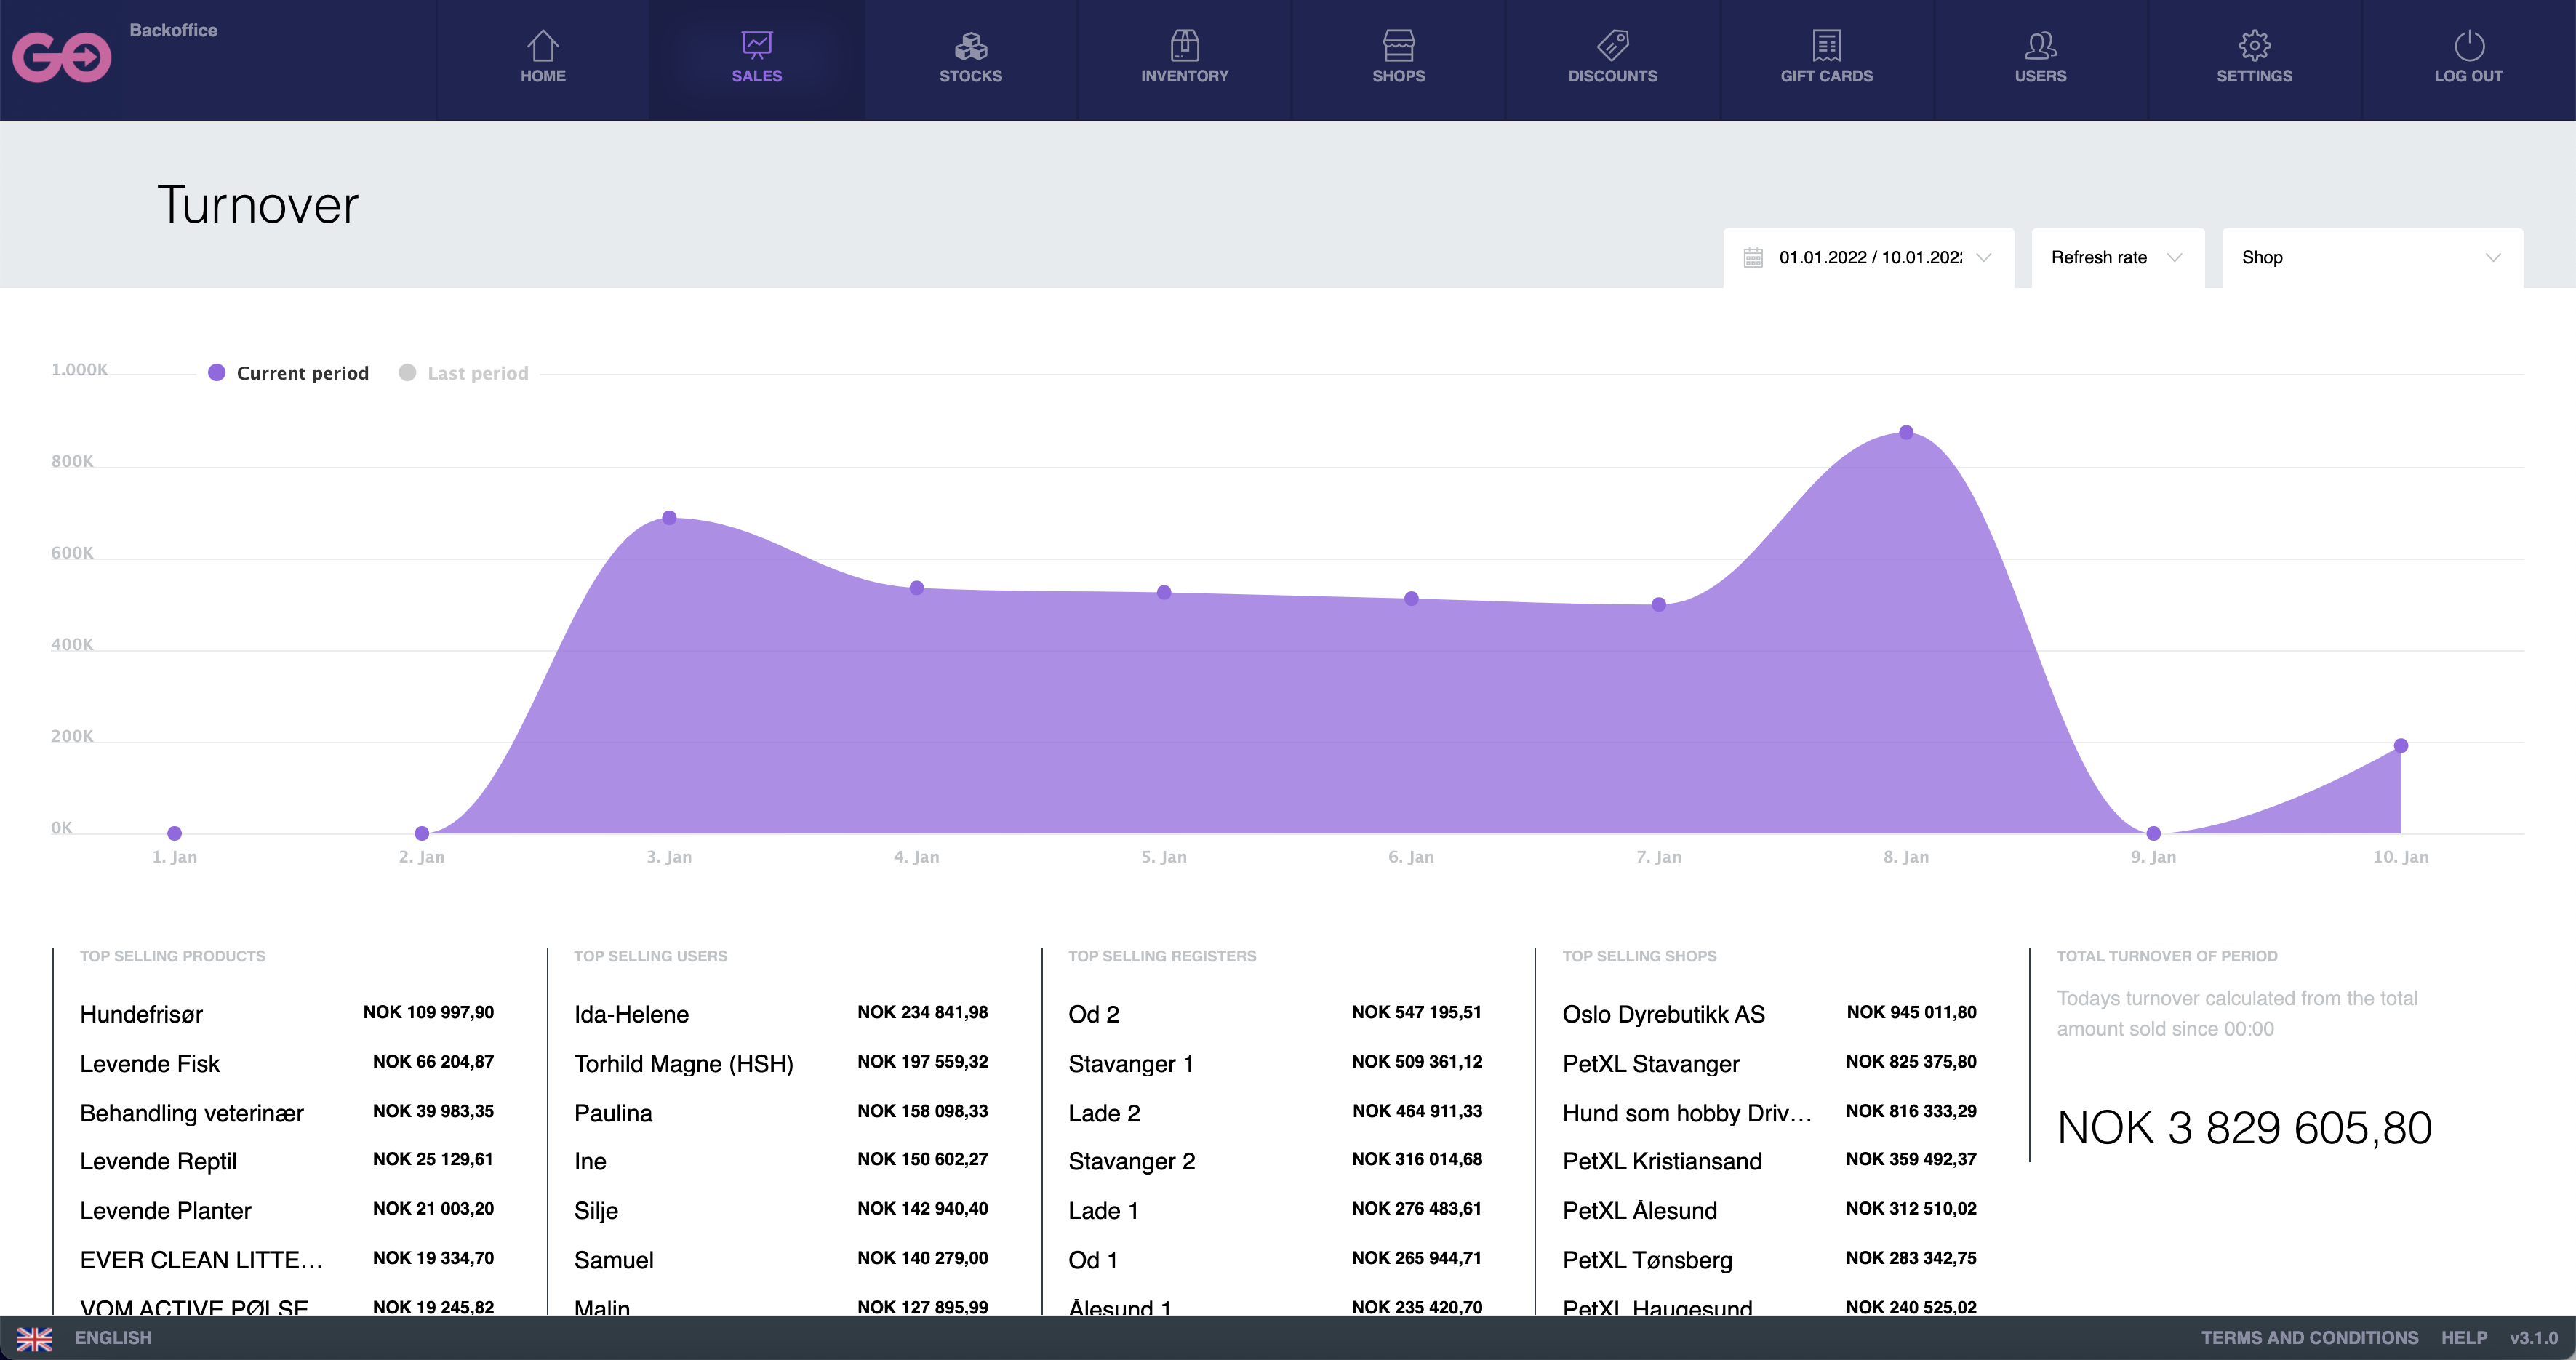This screenshot has height=1360, width=2576.
Task: Select the Sales menu tab
Action: [x=756, y=58]
